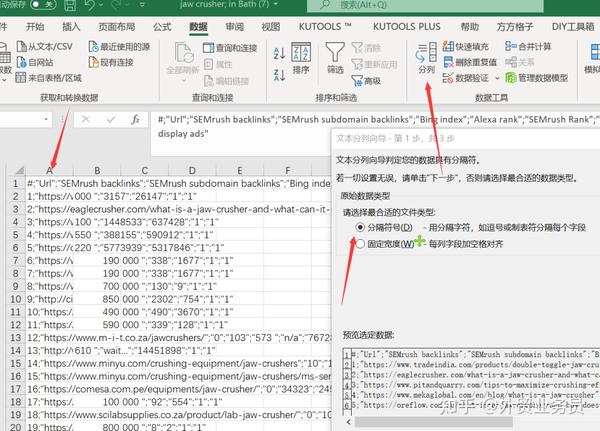Open the 方方格子 ribbon tab
The image size is (600, 431).
coord(515,26)
